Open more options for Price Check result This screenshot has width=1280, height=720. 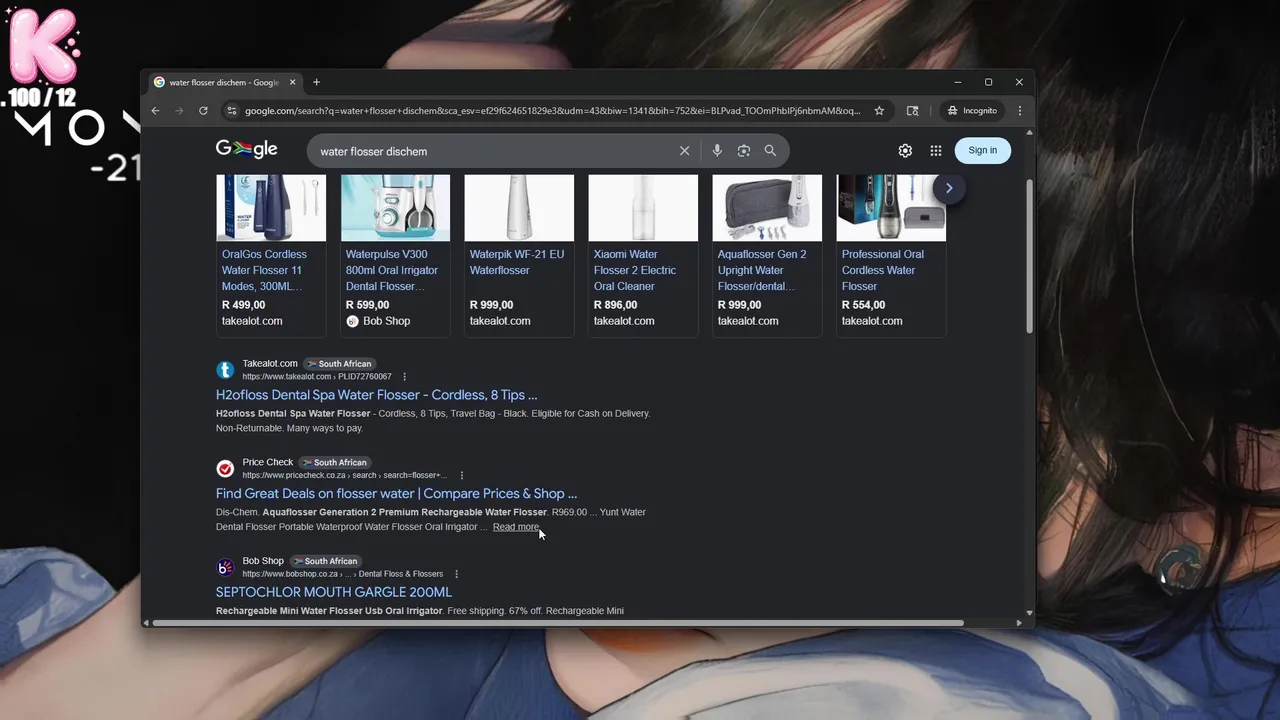(461, 476)
